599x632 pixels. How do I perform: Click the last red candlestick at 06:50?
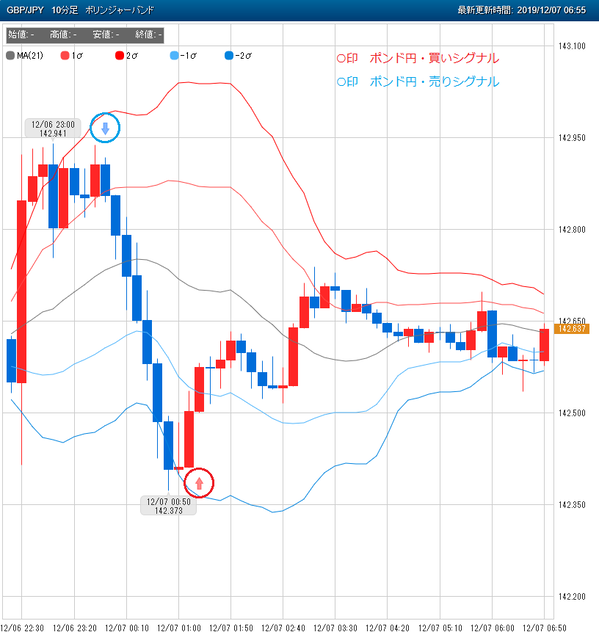tap(544, 345)
